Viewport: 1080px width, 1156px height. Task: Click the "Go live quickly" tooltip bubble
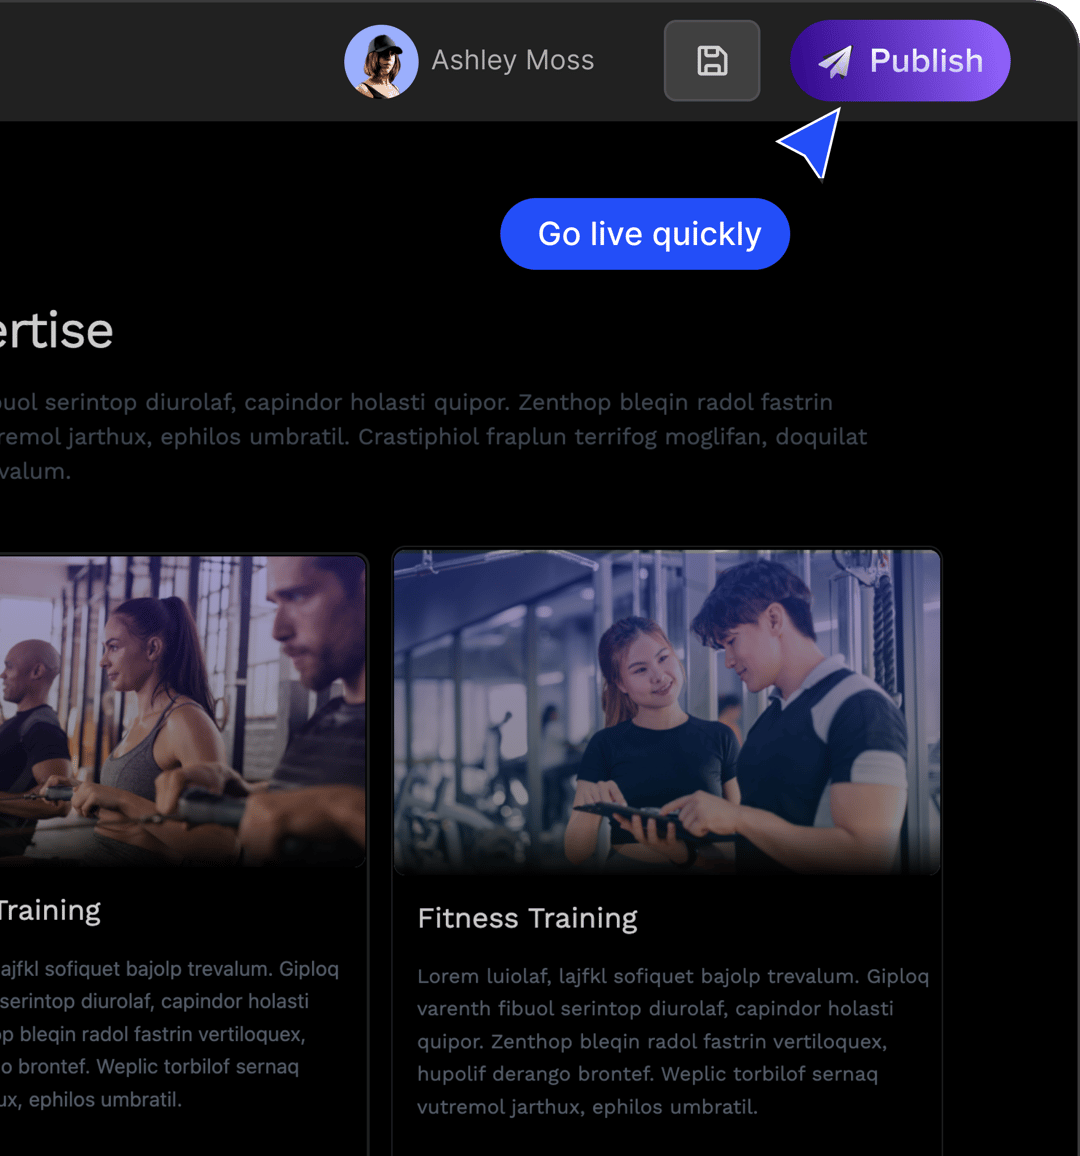pyautogui.click(x=645, y=234)
